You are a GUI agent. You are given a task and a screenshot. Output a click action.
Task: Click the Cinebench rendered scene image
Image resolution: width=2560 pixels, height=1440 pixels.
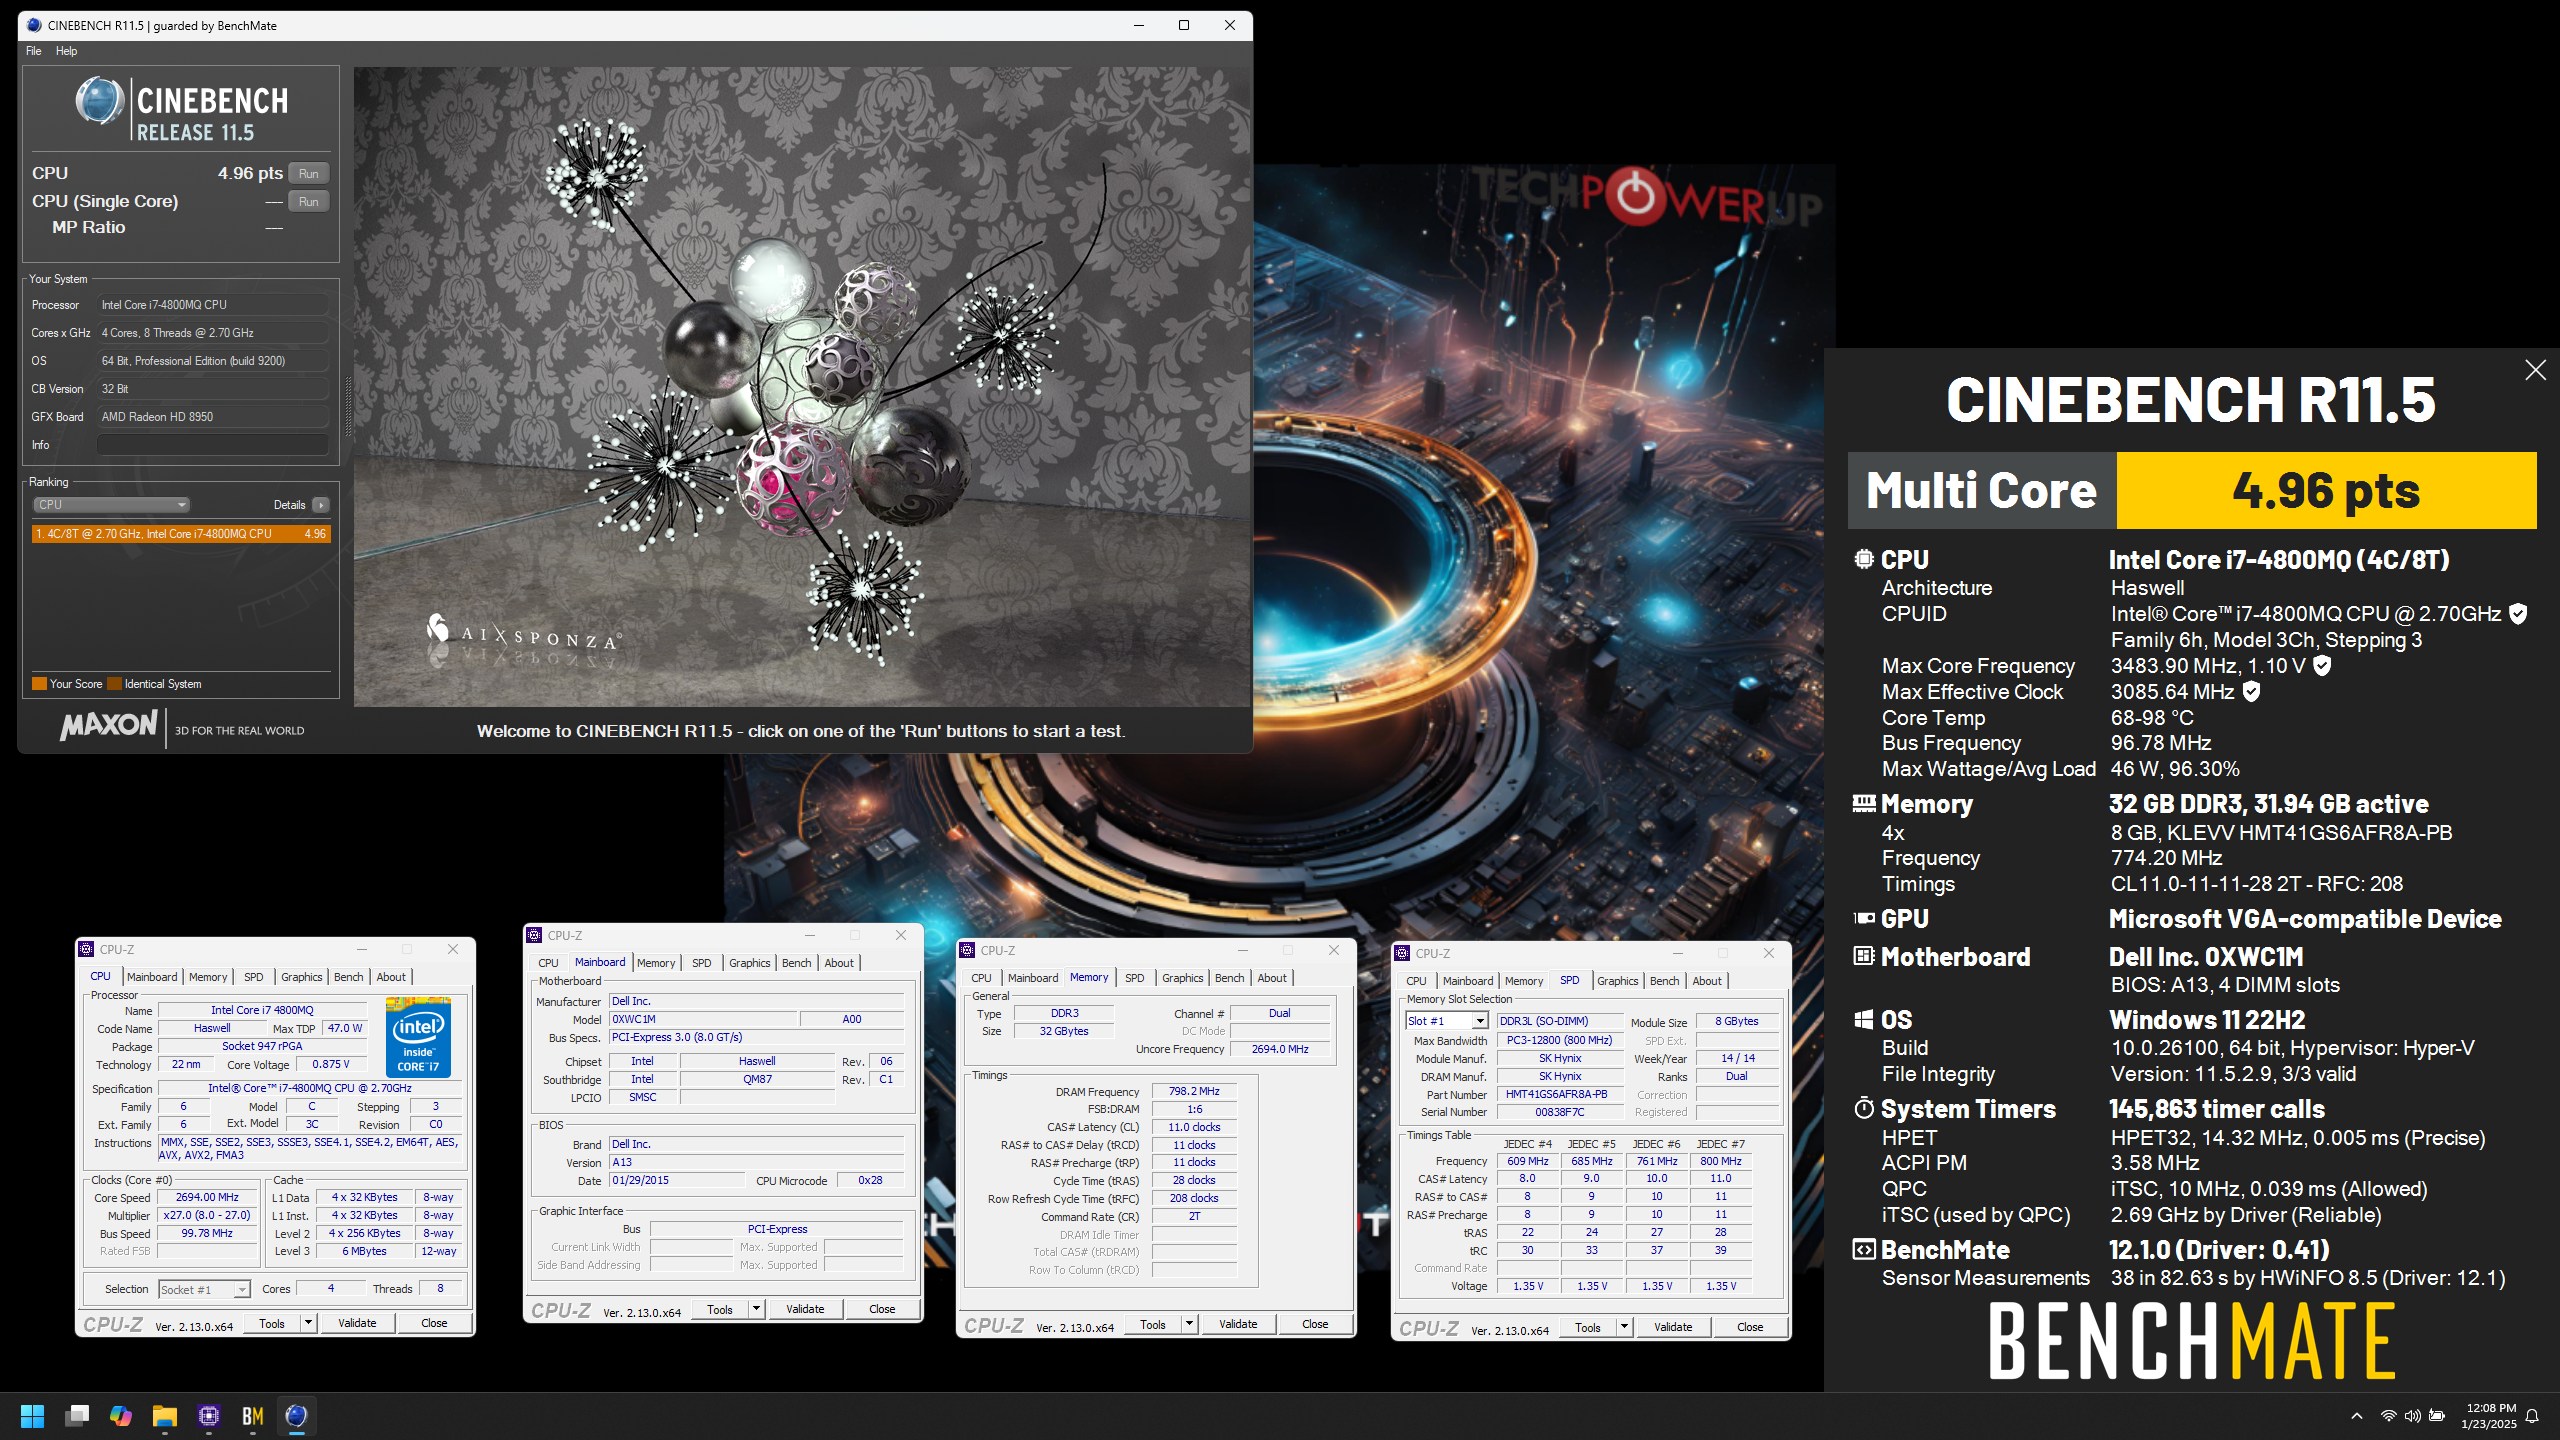[802, 387]
